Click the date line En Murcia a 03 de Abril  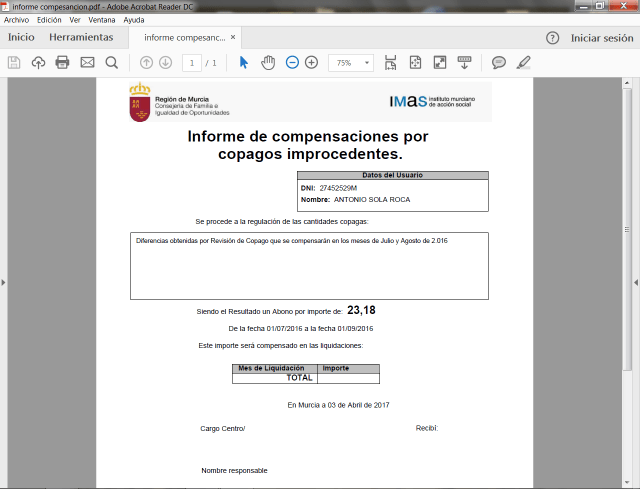tap(338, 405)
